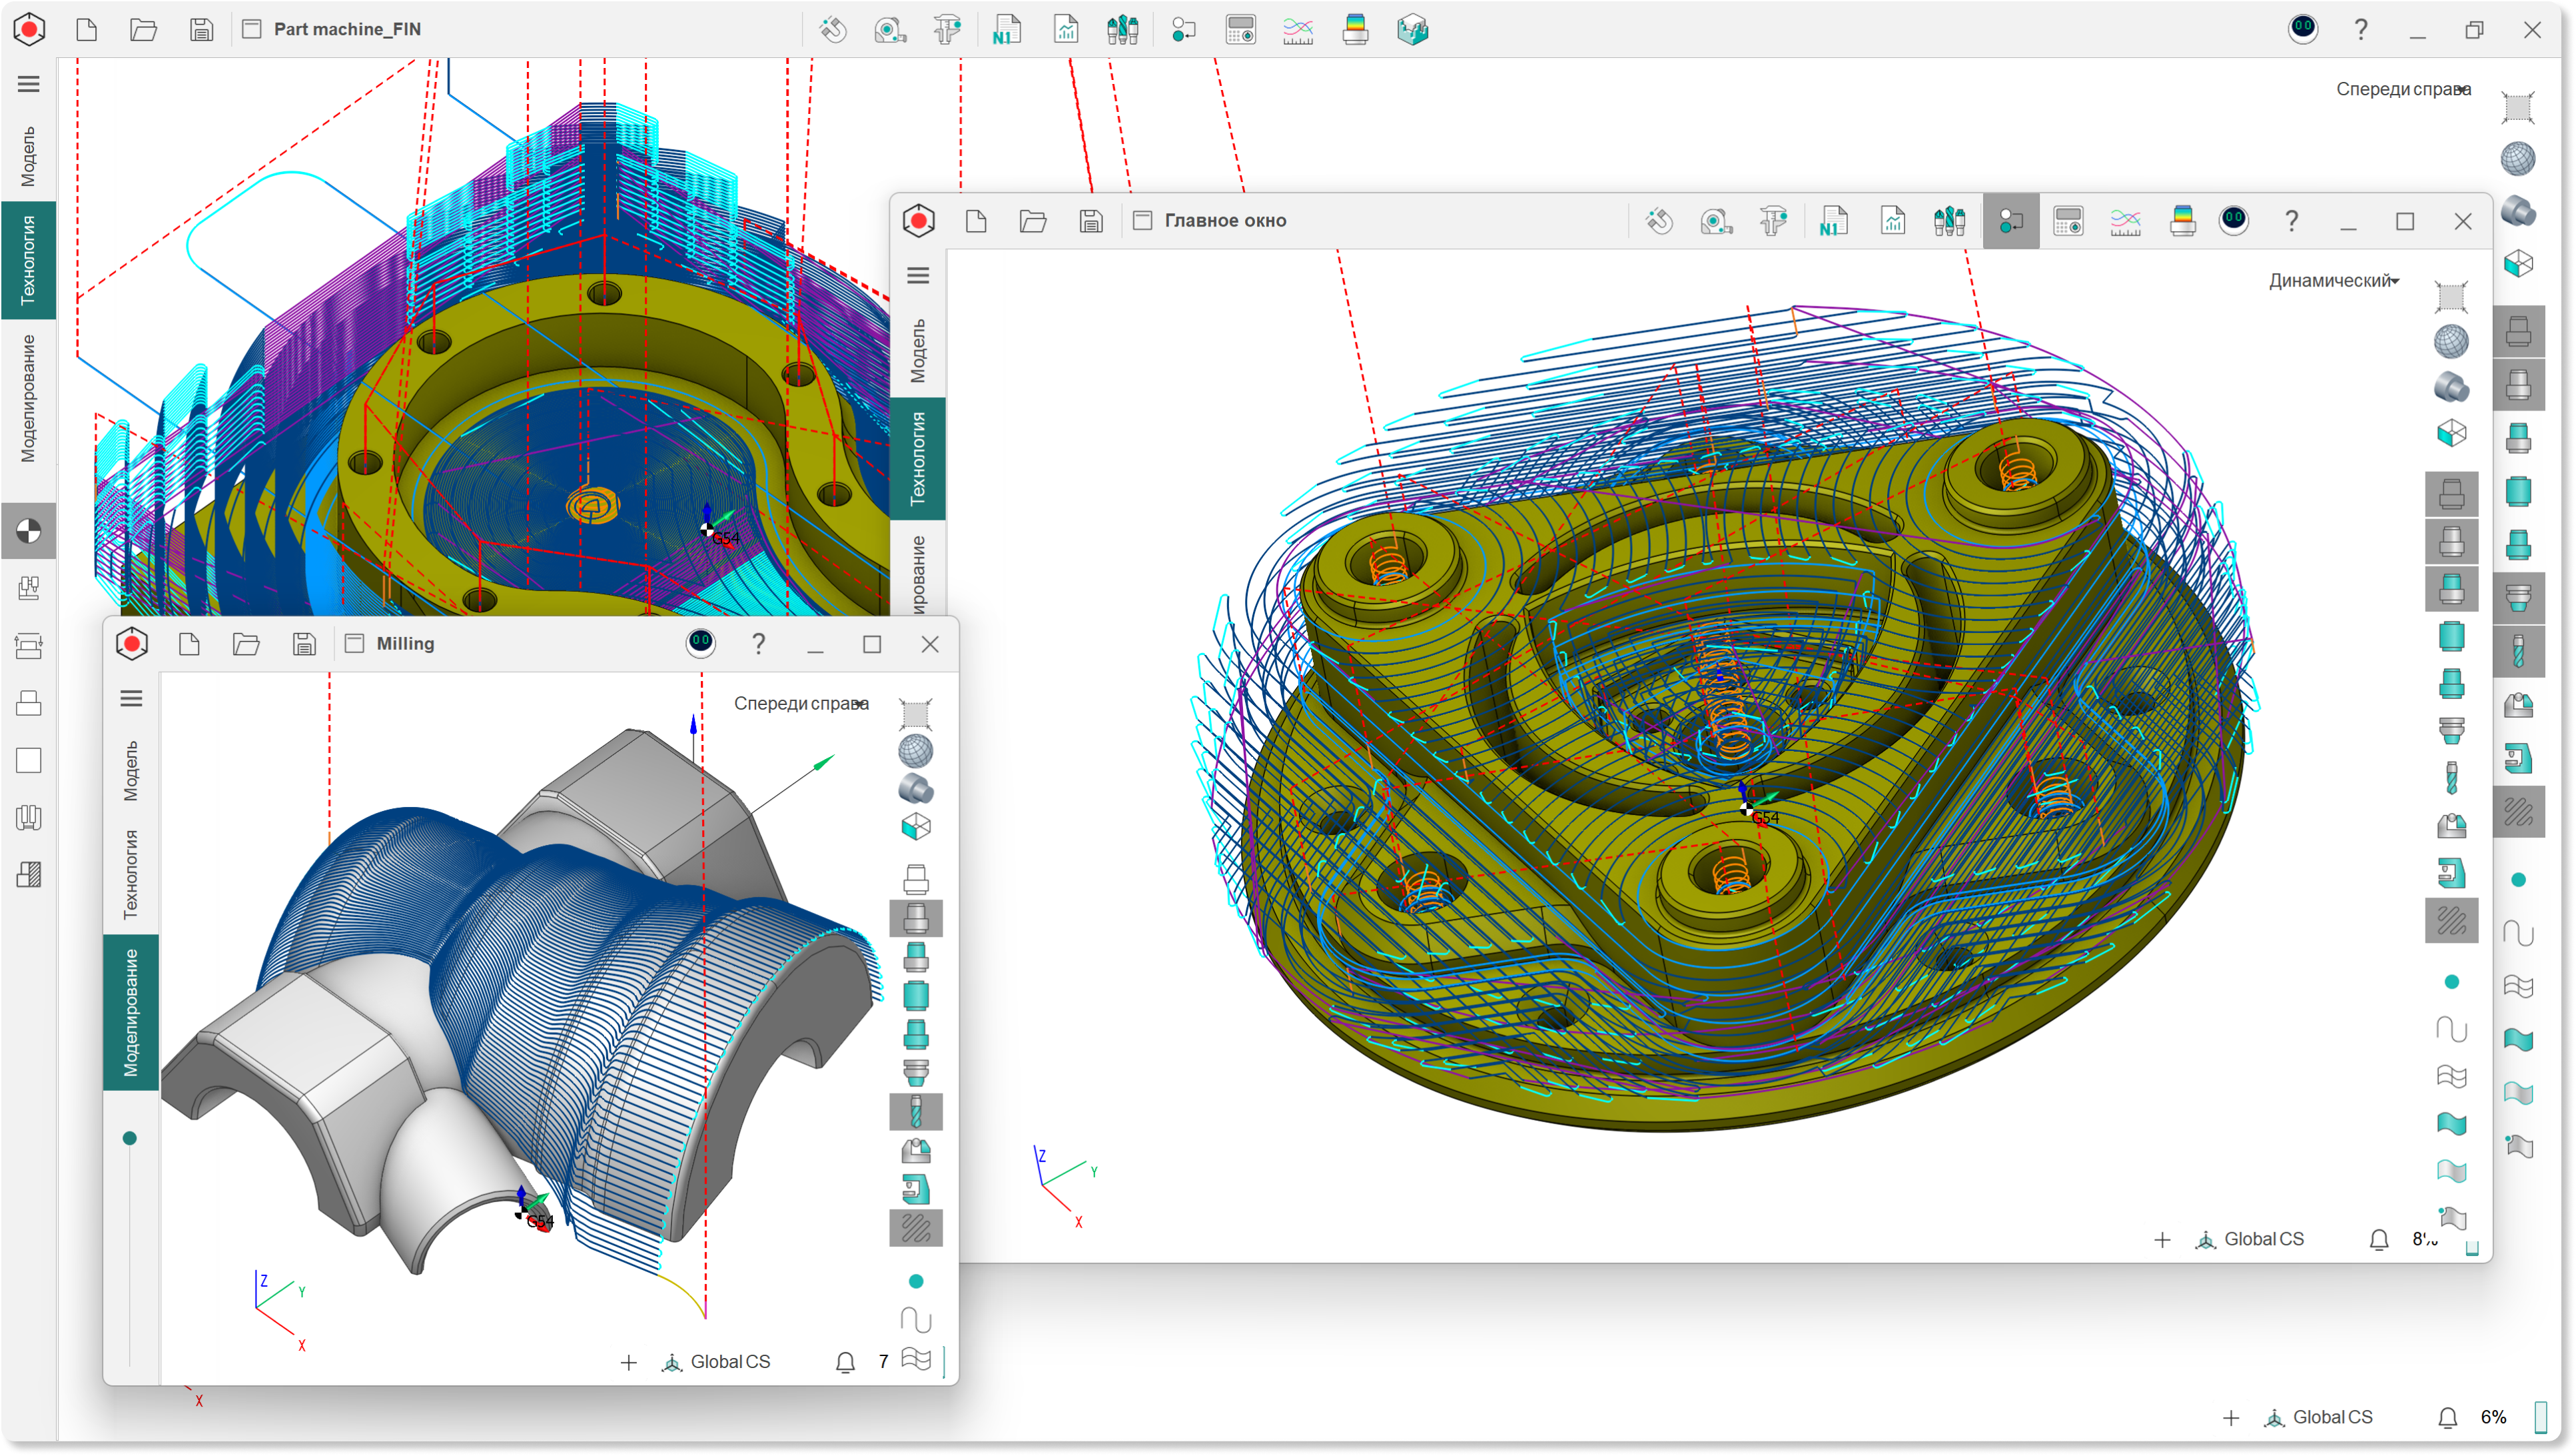Click the help question mark in the Milling window

click(758, 644)
